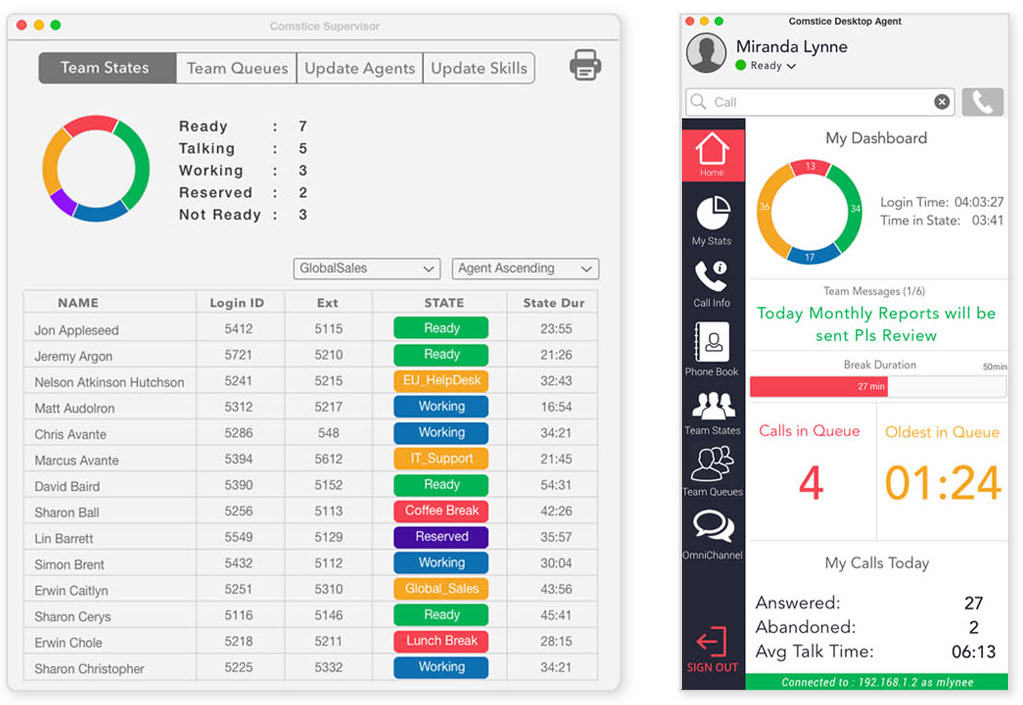Open the Home sidebar icon
Viewport: 1023px width, 705px height.
pos(712,154)
